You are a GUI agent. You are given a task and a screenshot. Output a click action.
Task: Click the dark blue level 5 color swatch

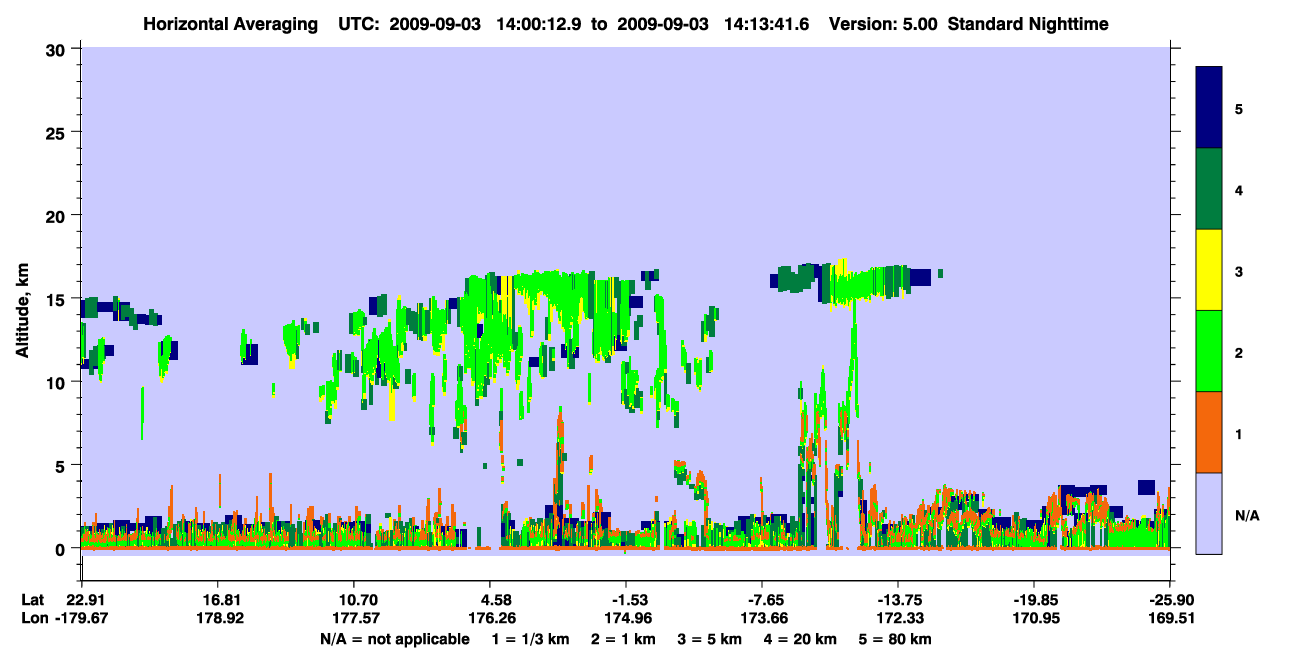click(x=1209, y=108)
